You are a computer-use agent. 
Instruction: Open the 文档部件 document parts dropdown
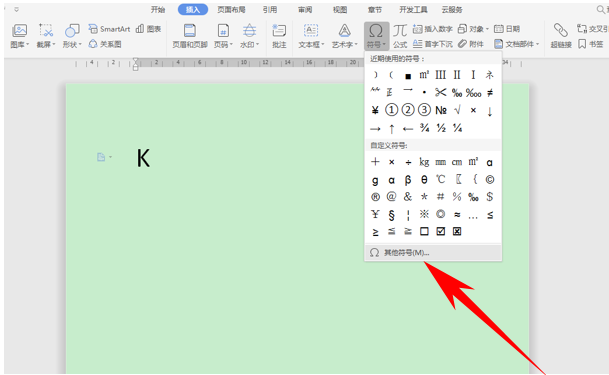point(517,44)
